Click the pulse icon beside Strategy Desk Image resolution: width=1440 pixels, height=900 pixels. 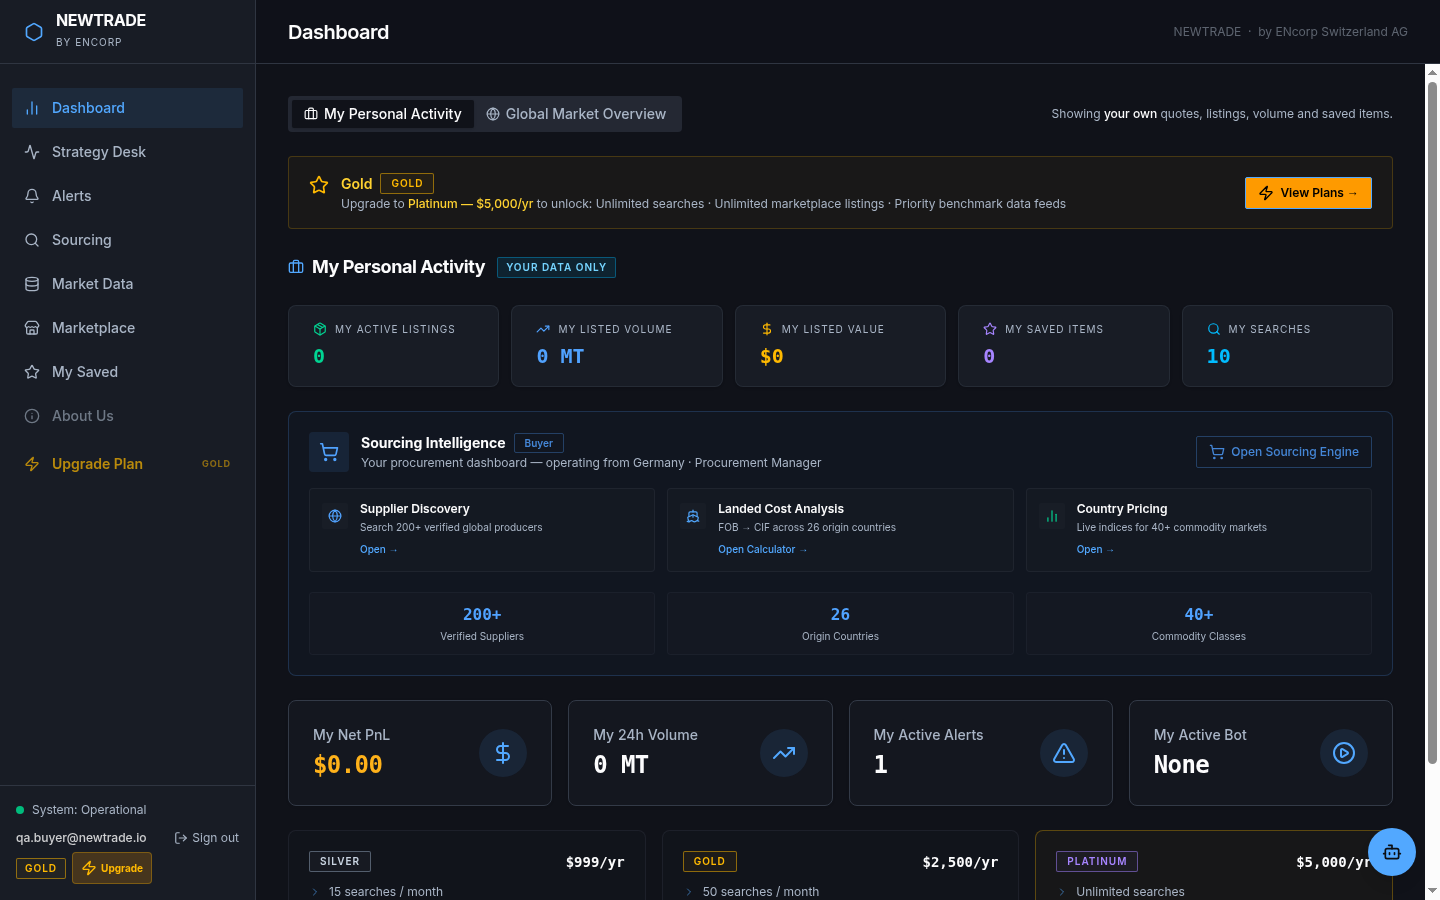click(32, 152)
